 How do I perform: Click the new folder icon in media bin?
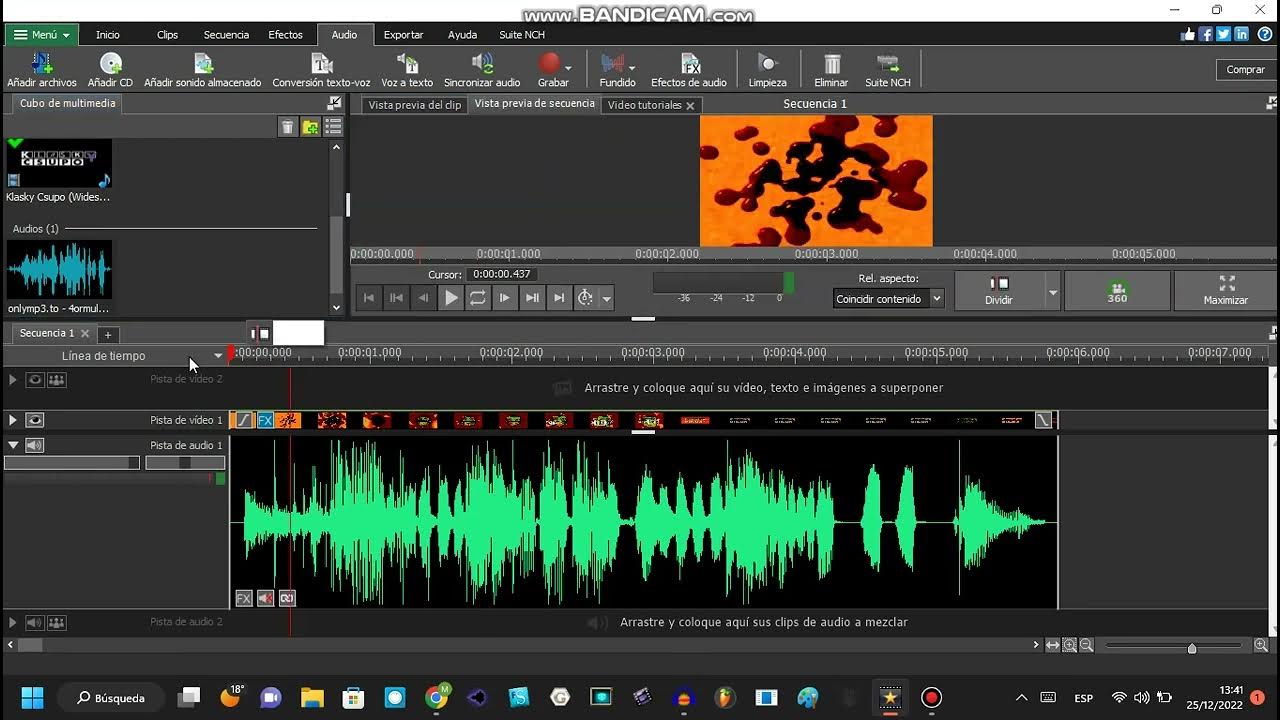click(311, 127)
